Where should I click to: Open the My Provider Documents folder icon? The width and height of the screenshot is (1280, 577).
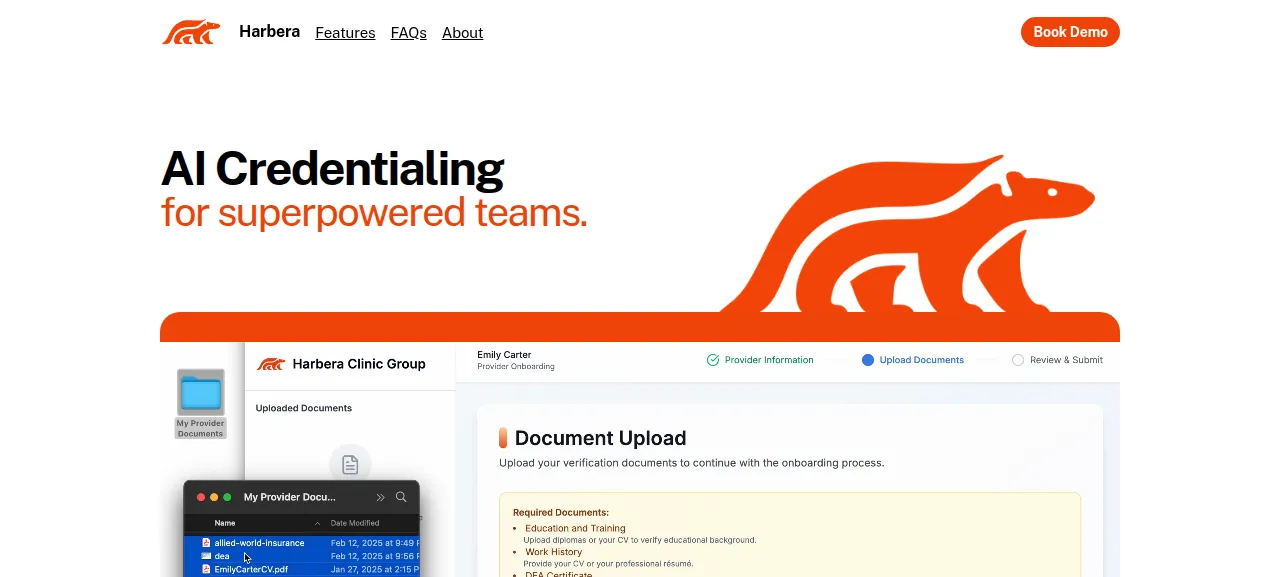tap(201, 391)
